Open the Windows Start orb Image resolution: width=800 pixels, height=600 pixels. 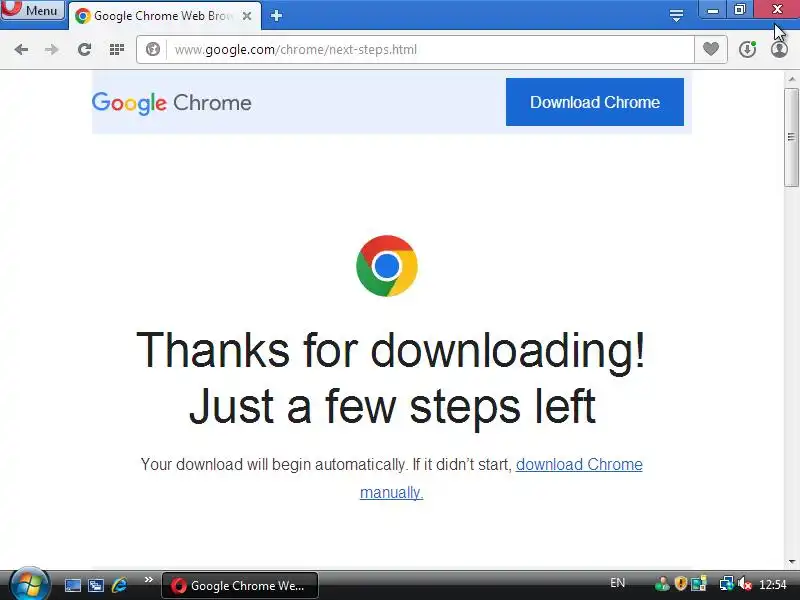tap(29, 584)
